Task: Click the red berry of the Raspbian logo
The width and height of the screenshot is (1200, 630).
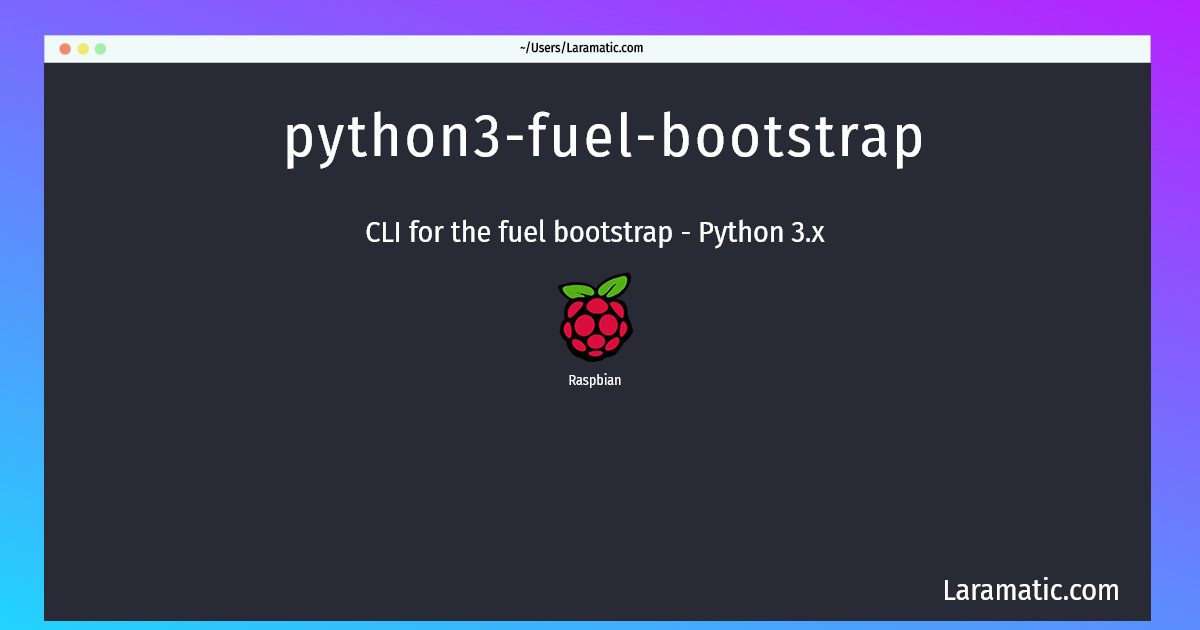Action: pyautogui.click(x=595, y=329)
